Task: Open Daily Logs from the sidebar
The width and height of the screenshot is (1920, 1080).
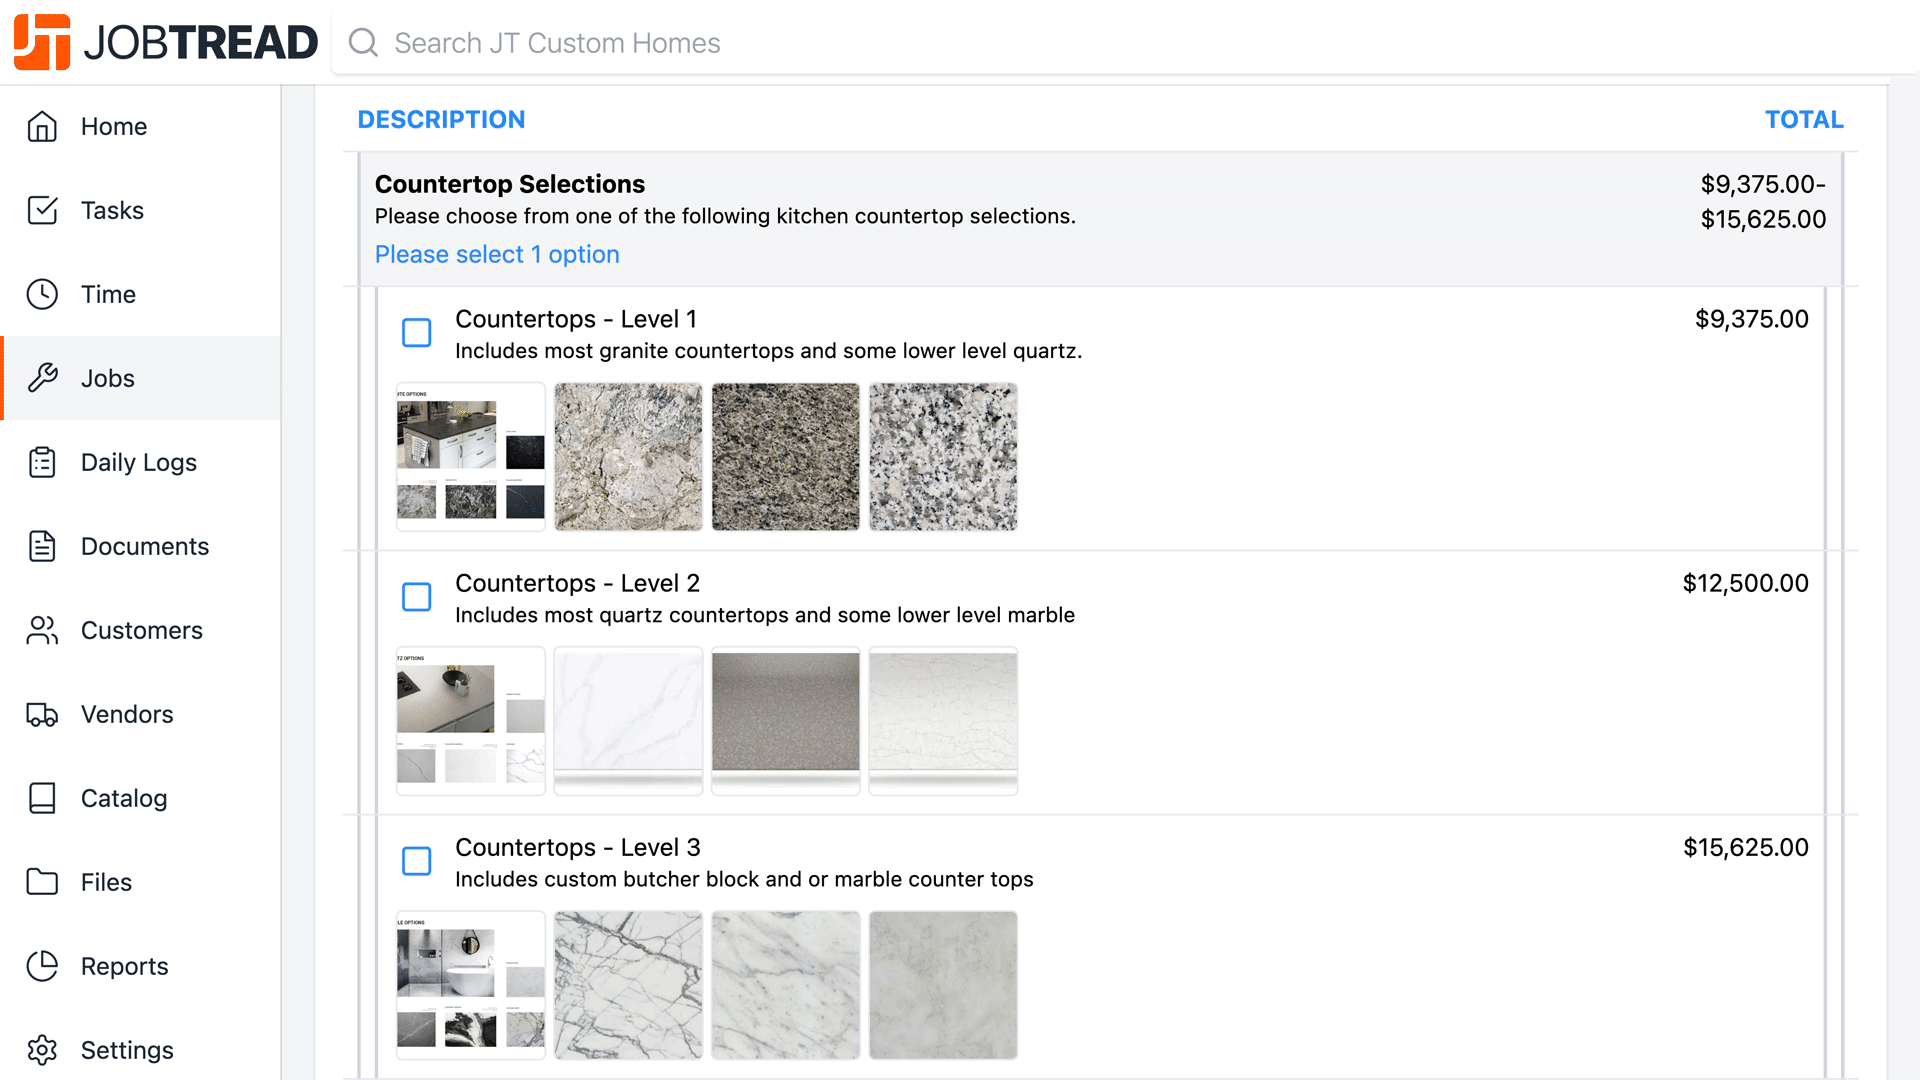Action: click(x=42, y=462)
